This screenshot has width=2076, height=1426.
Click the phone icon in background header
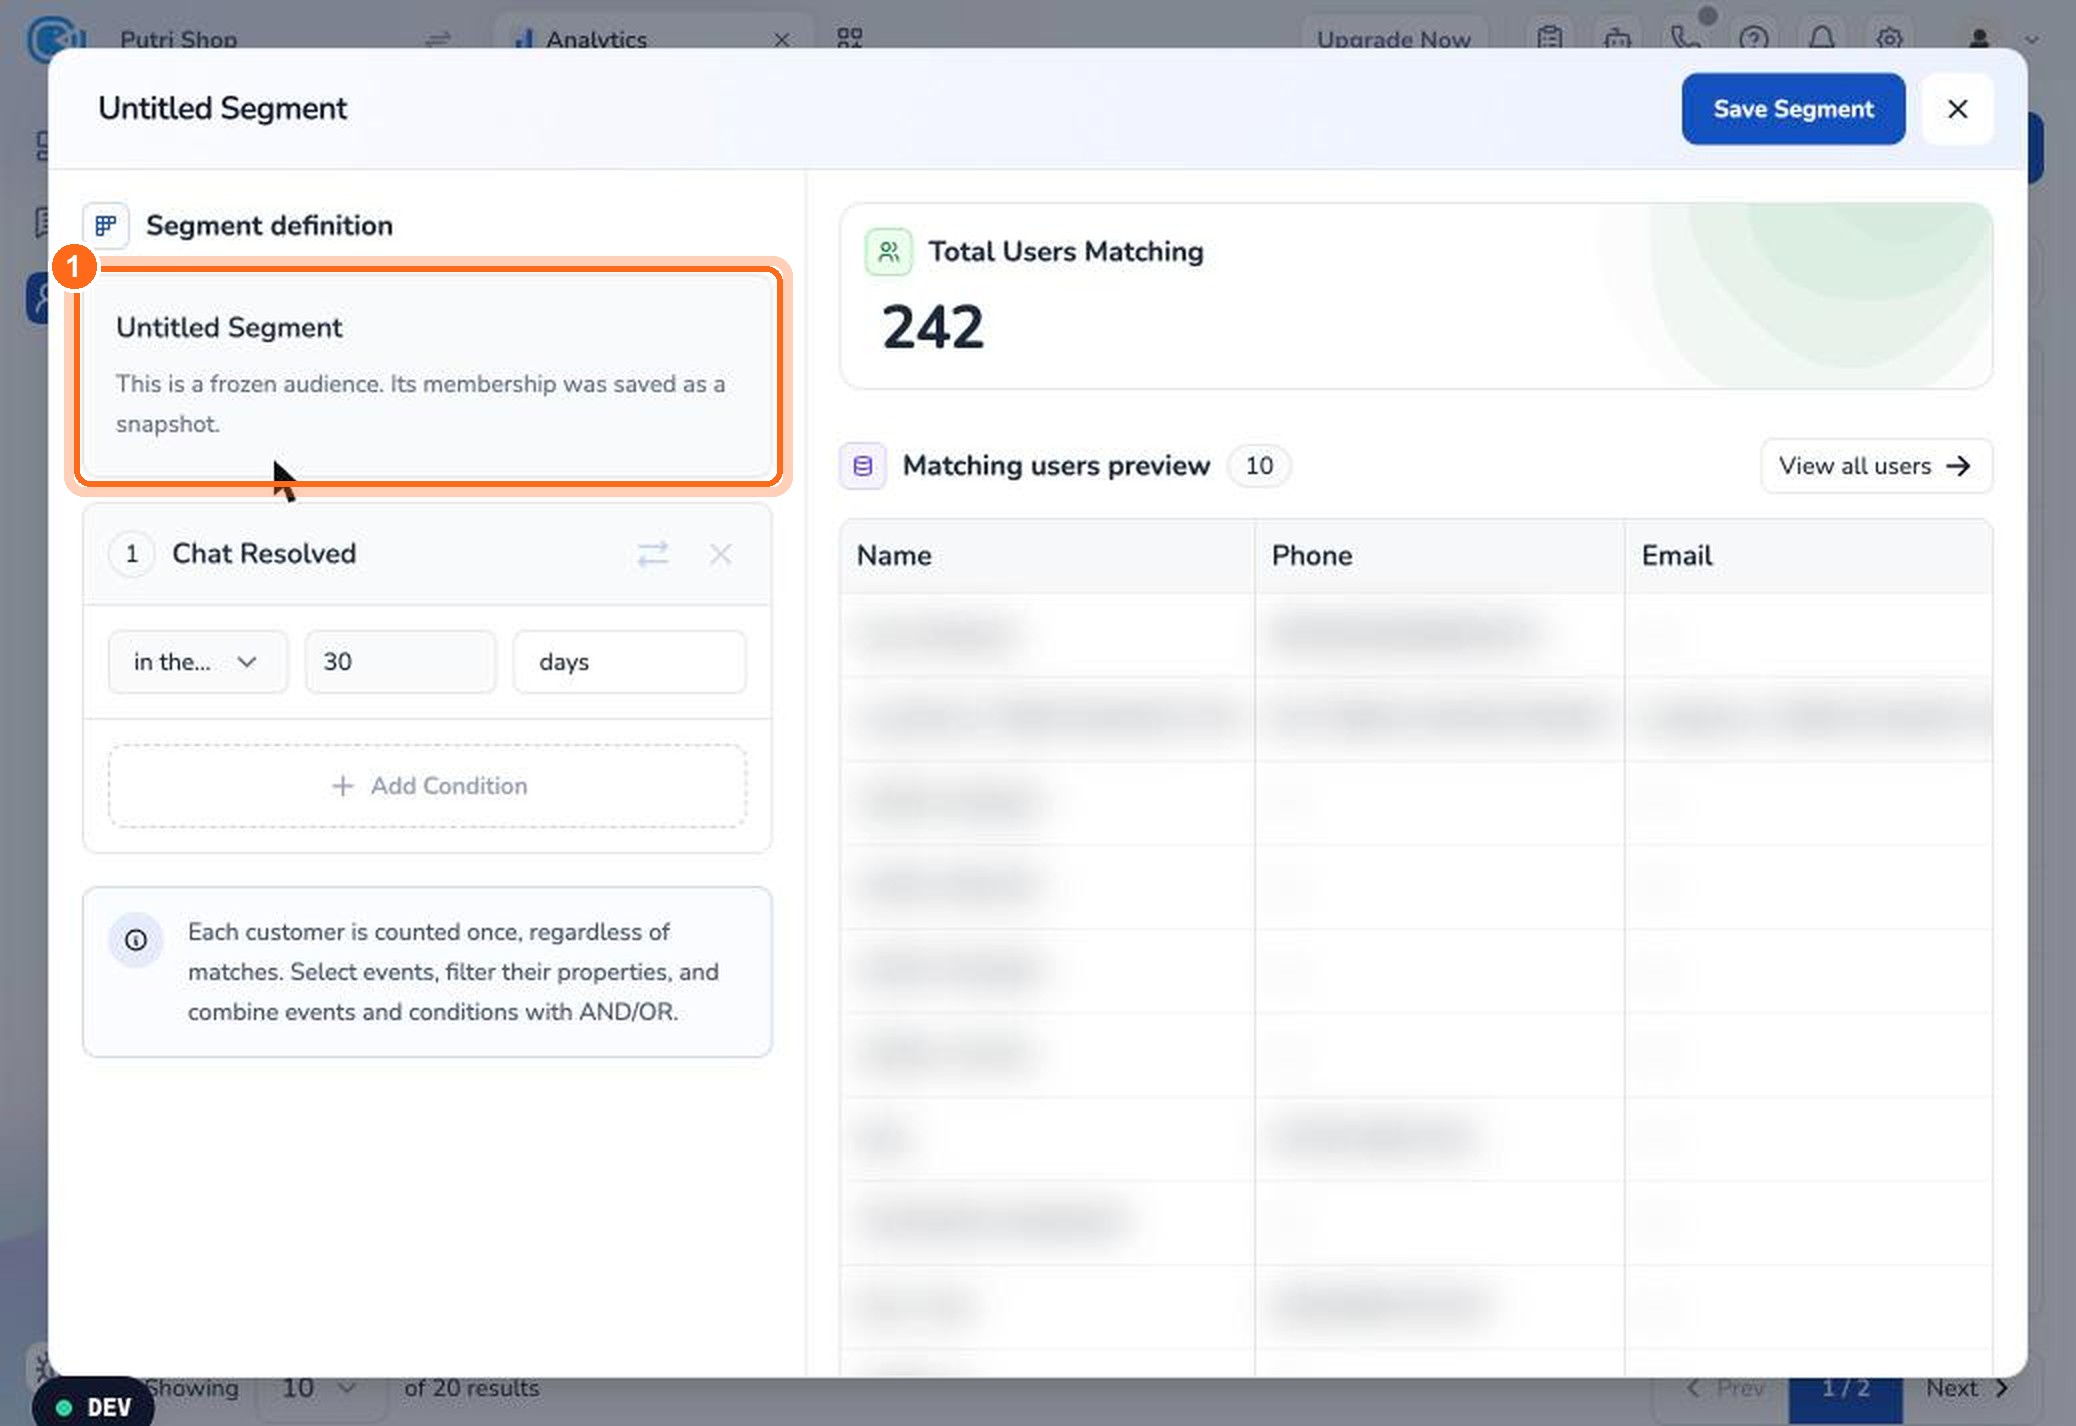point(1685,39)
